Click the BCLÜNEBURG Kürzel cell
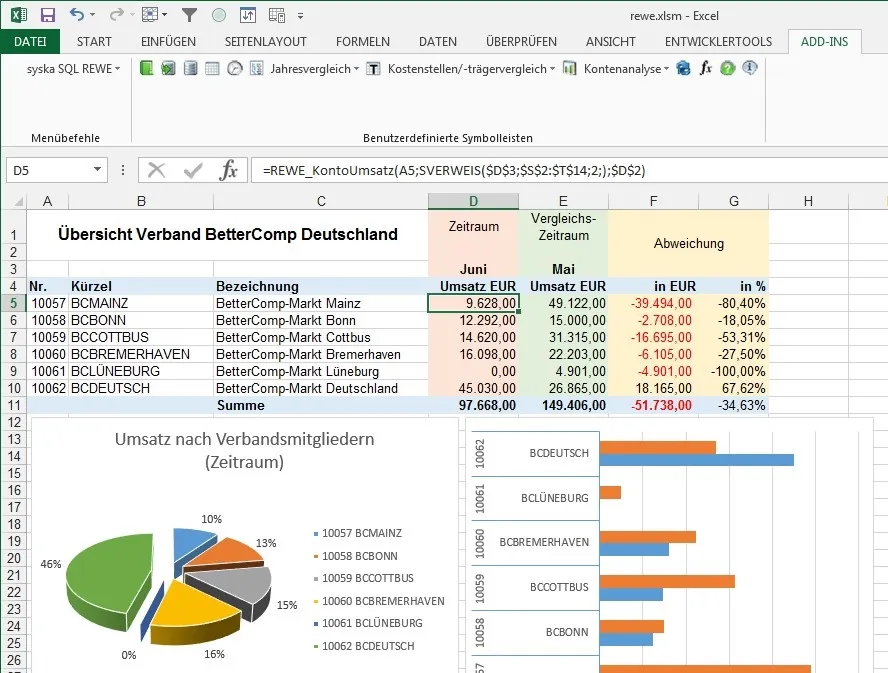 click(x=141, y=371)
